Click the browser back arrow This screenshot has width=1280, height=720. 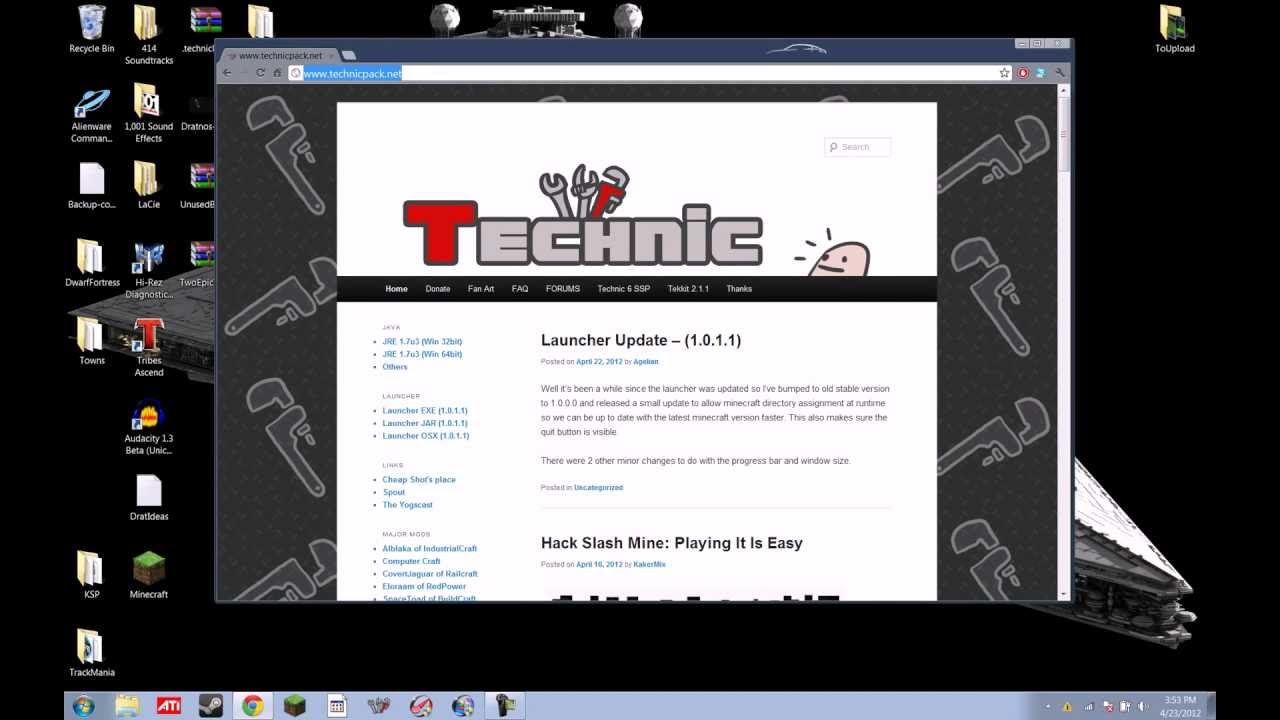point(227,73)
